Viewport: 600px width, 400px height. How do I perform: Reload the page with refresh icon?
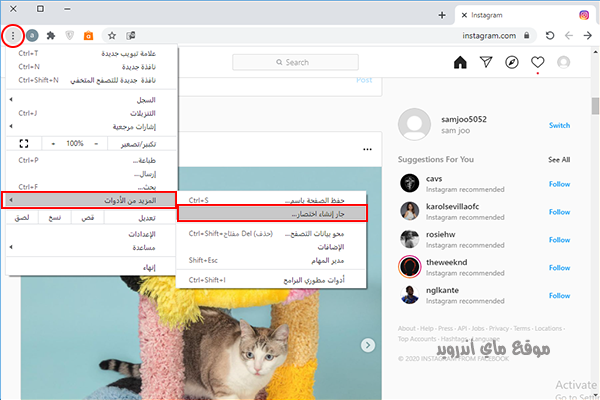[x=550, y=36]
